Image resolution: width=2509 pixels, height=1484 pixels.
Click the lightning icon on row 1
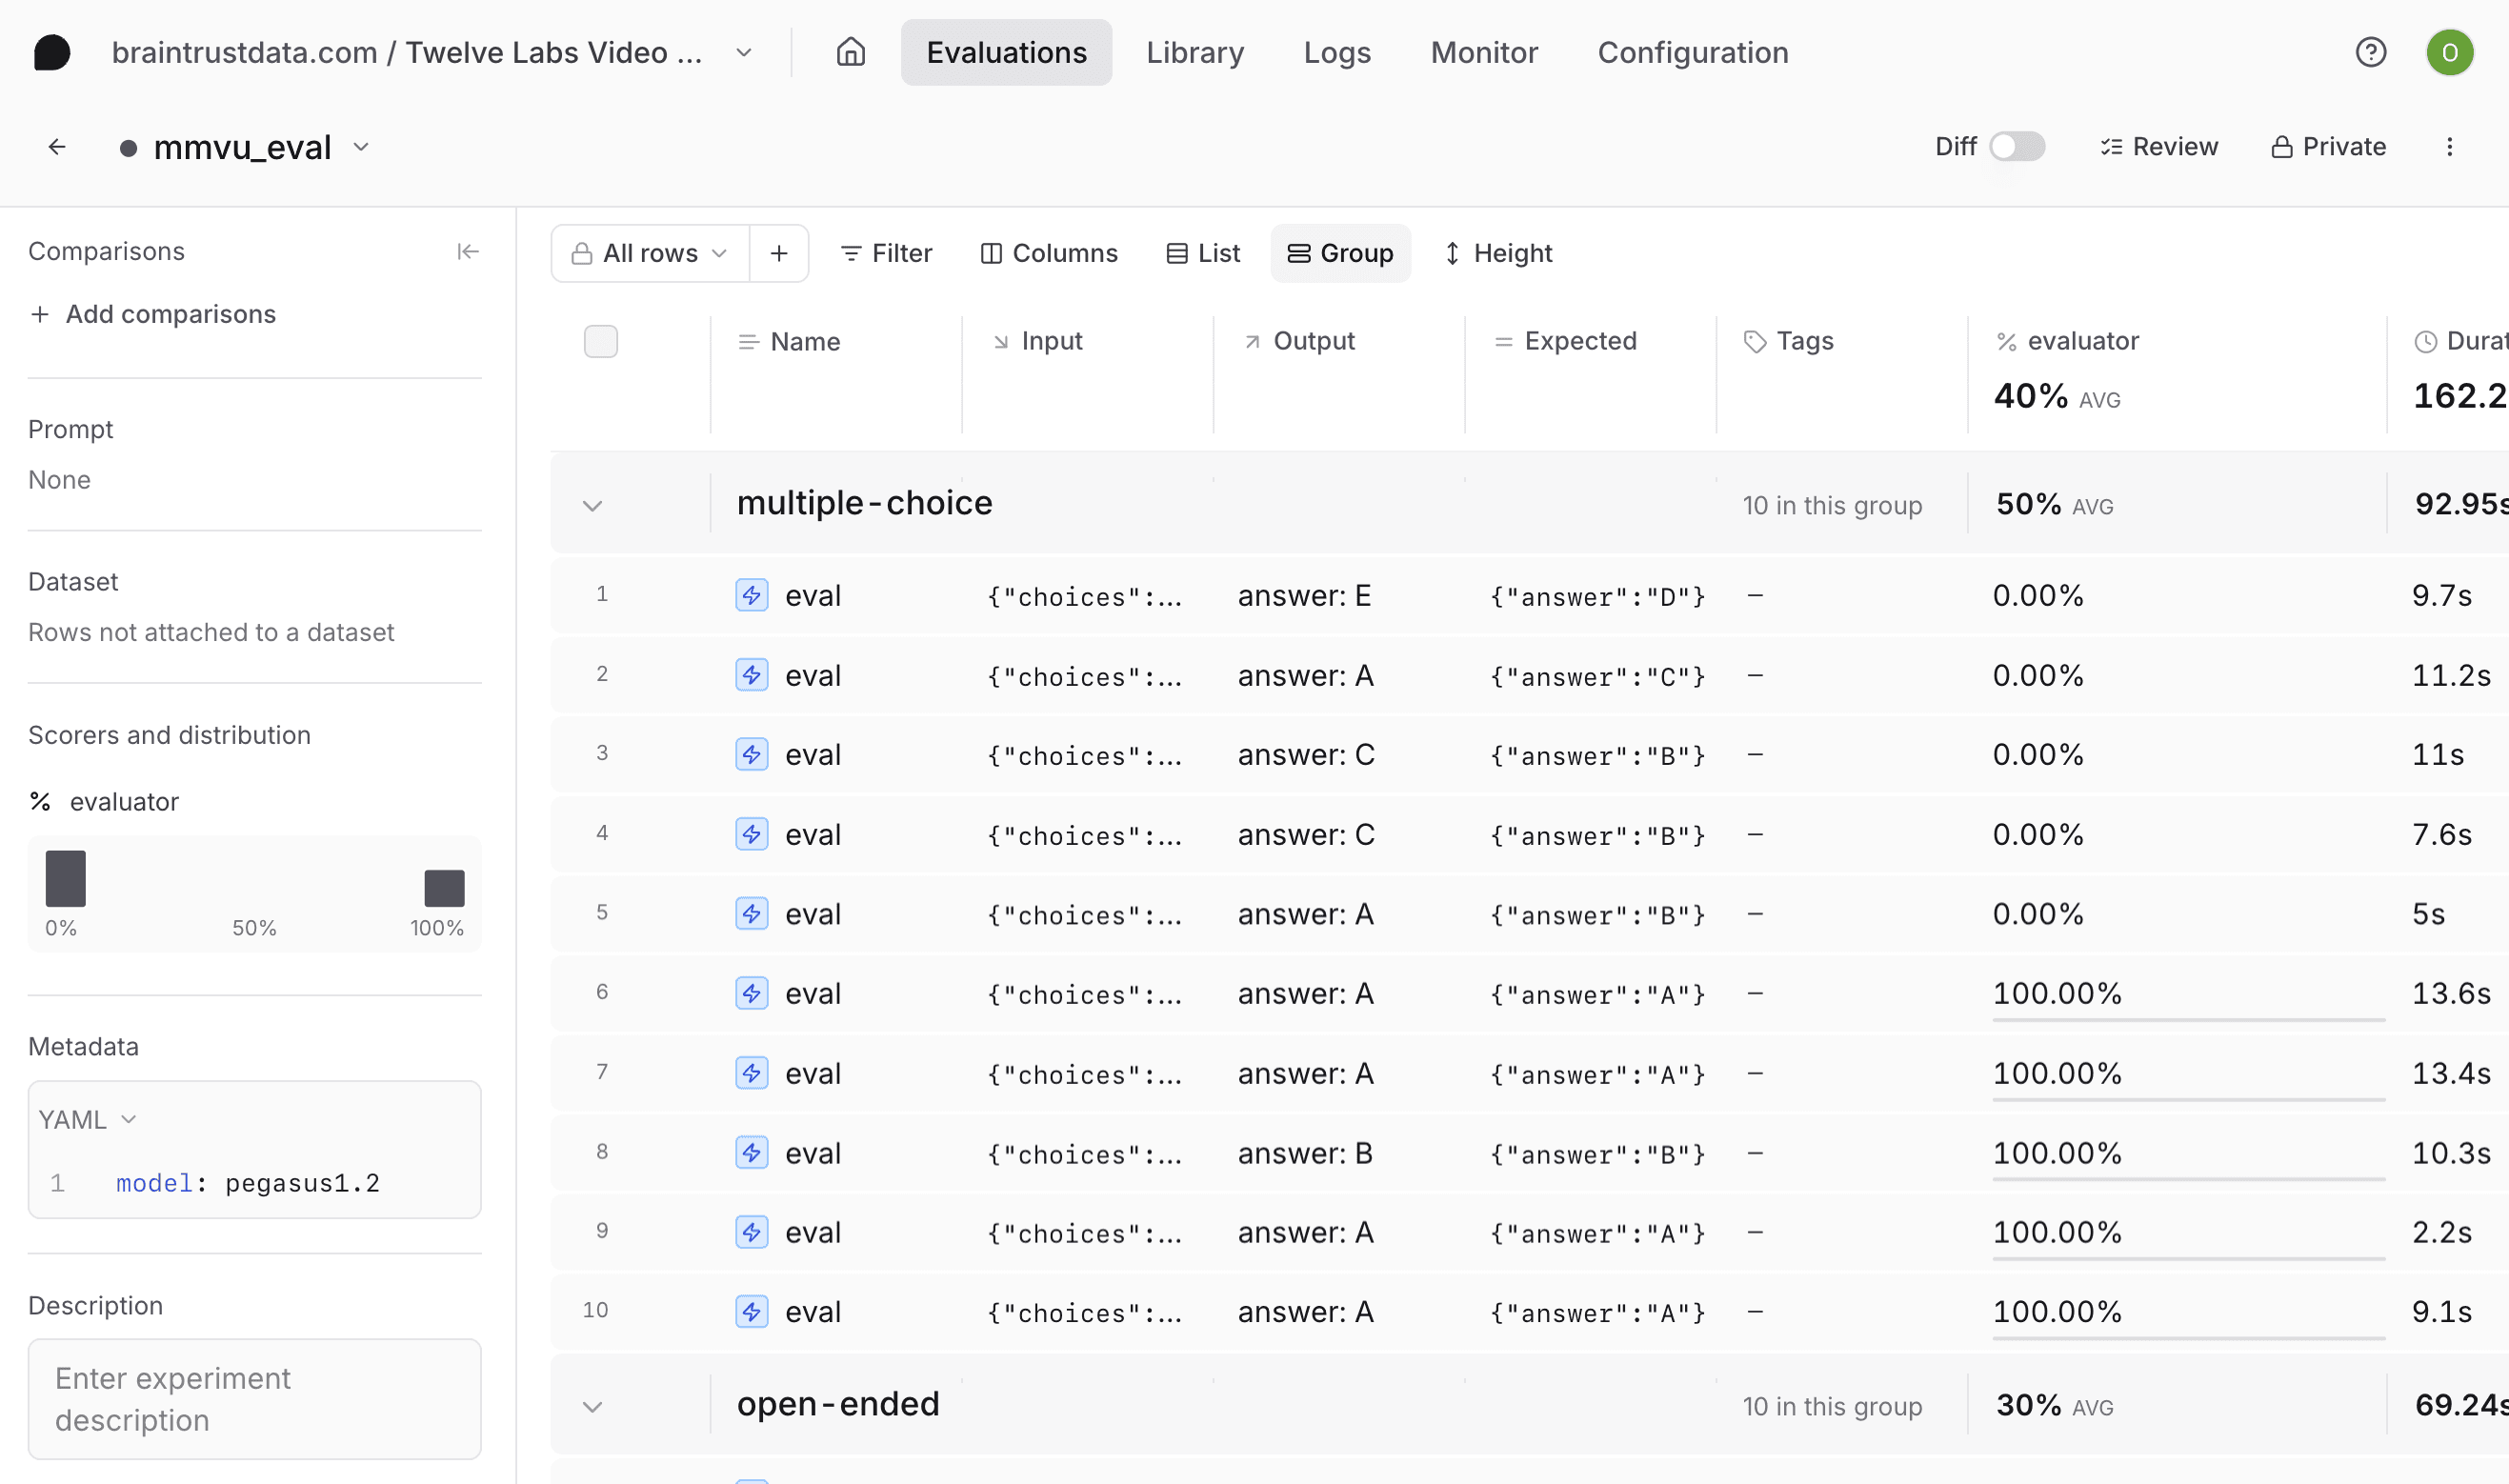click(751, 595)
